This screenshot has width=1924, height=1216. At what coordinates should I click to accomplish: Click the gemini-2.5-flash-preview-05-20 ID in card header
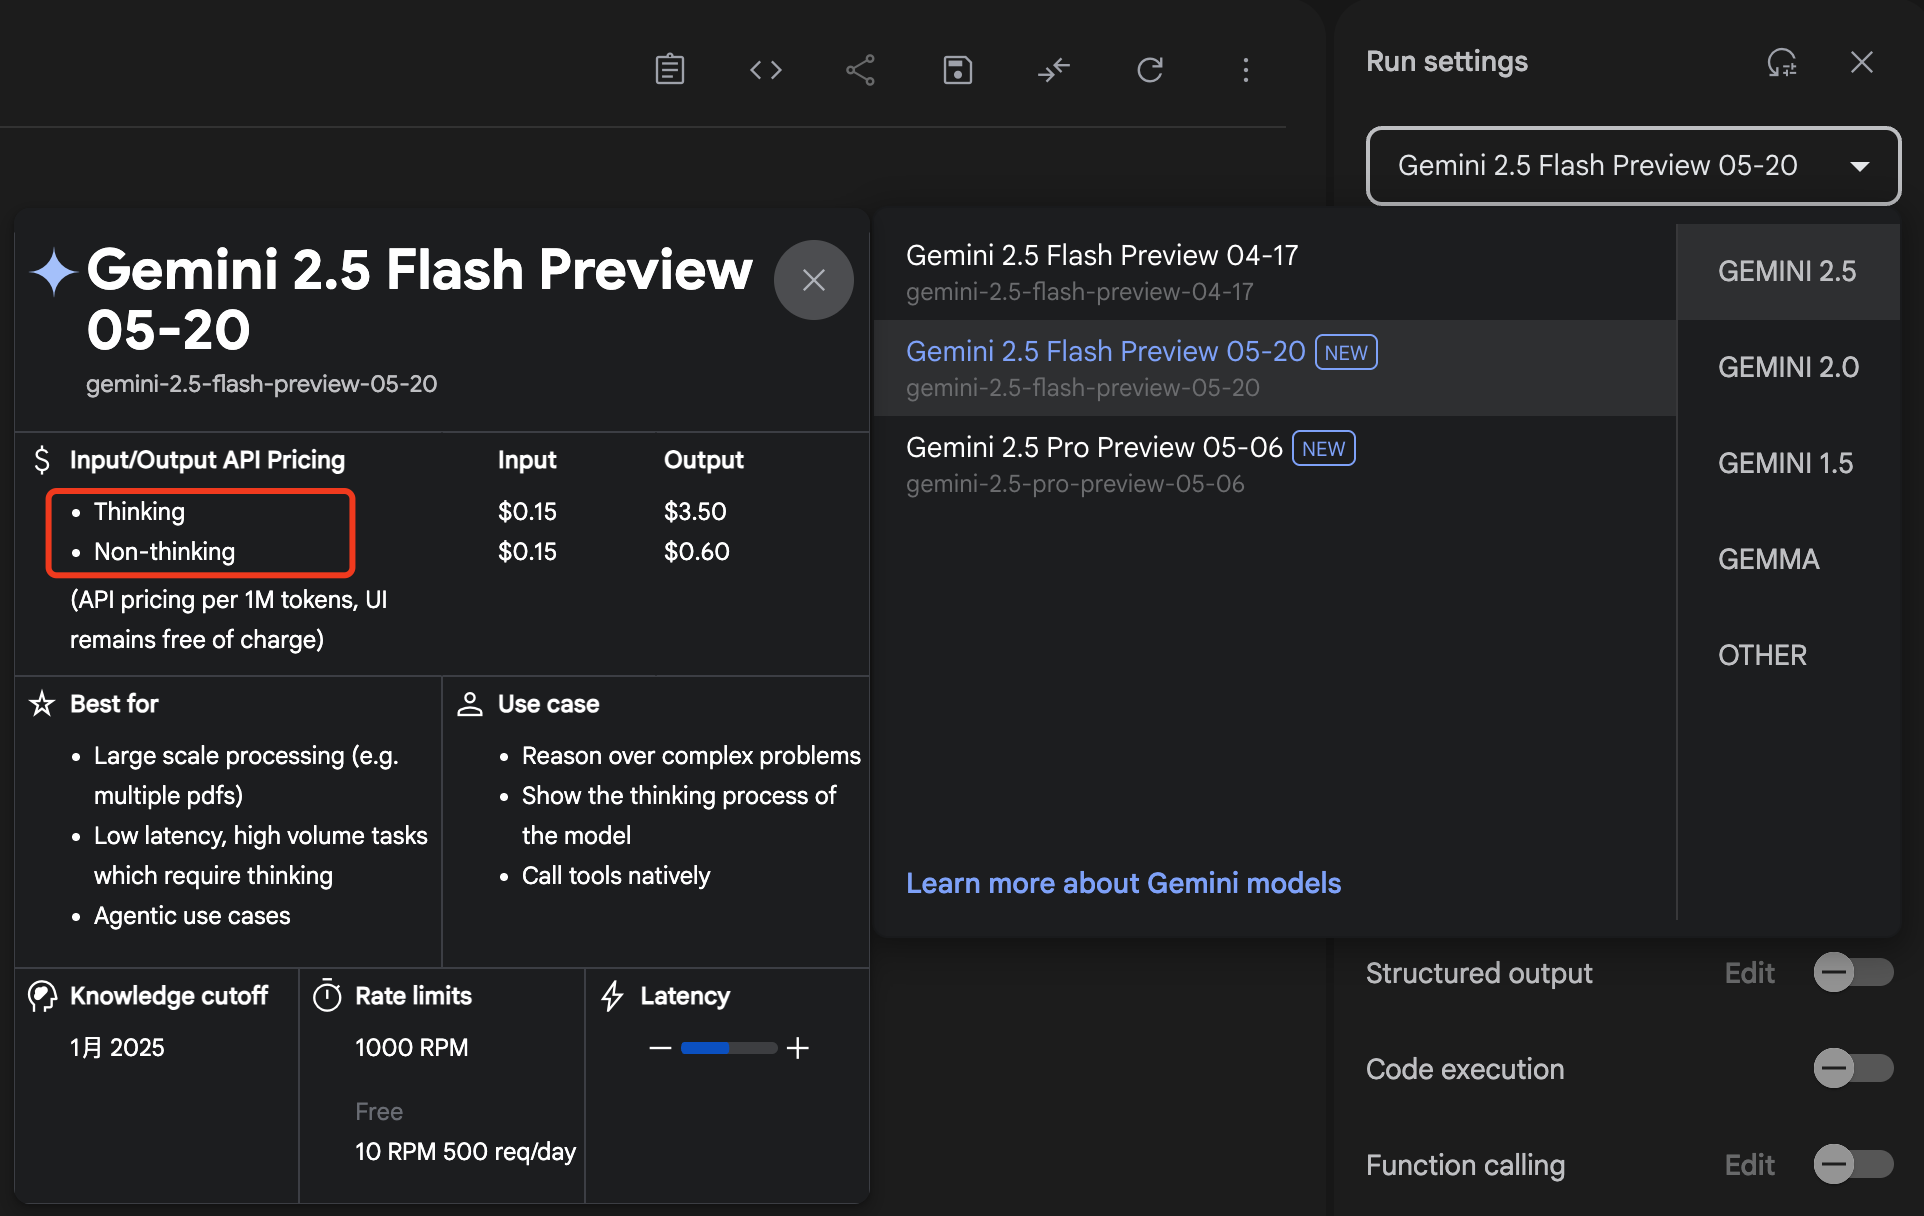(x=261, y=384)
